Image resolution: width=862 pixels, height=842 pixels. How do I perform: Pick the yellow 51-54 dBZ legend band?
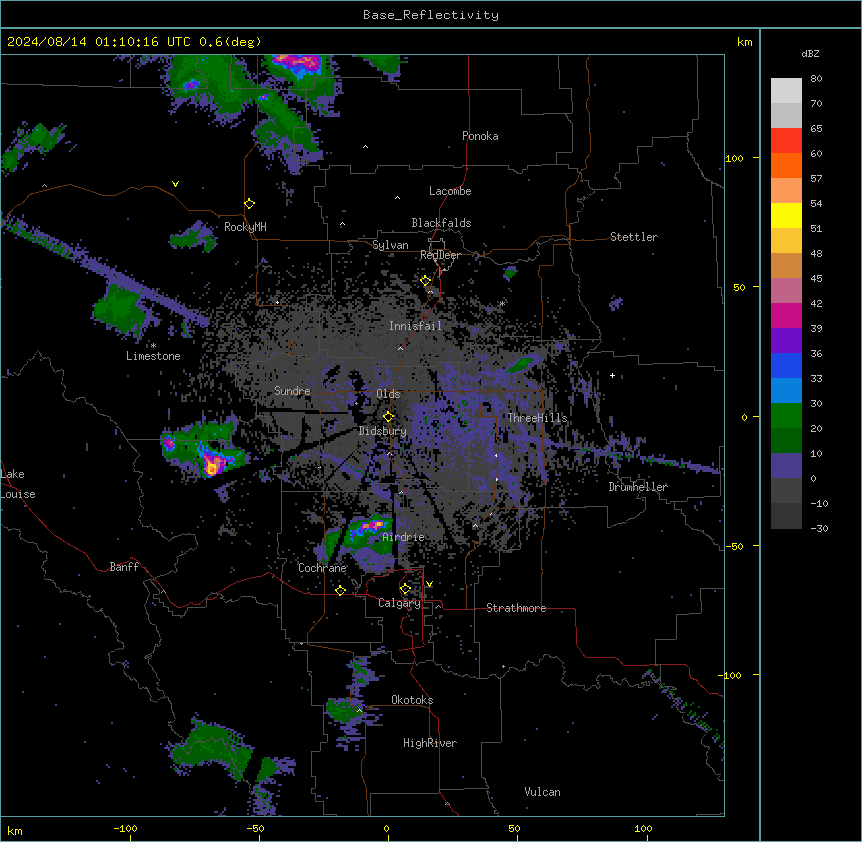click(786, 215)
